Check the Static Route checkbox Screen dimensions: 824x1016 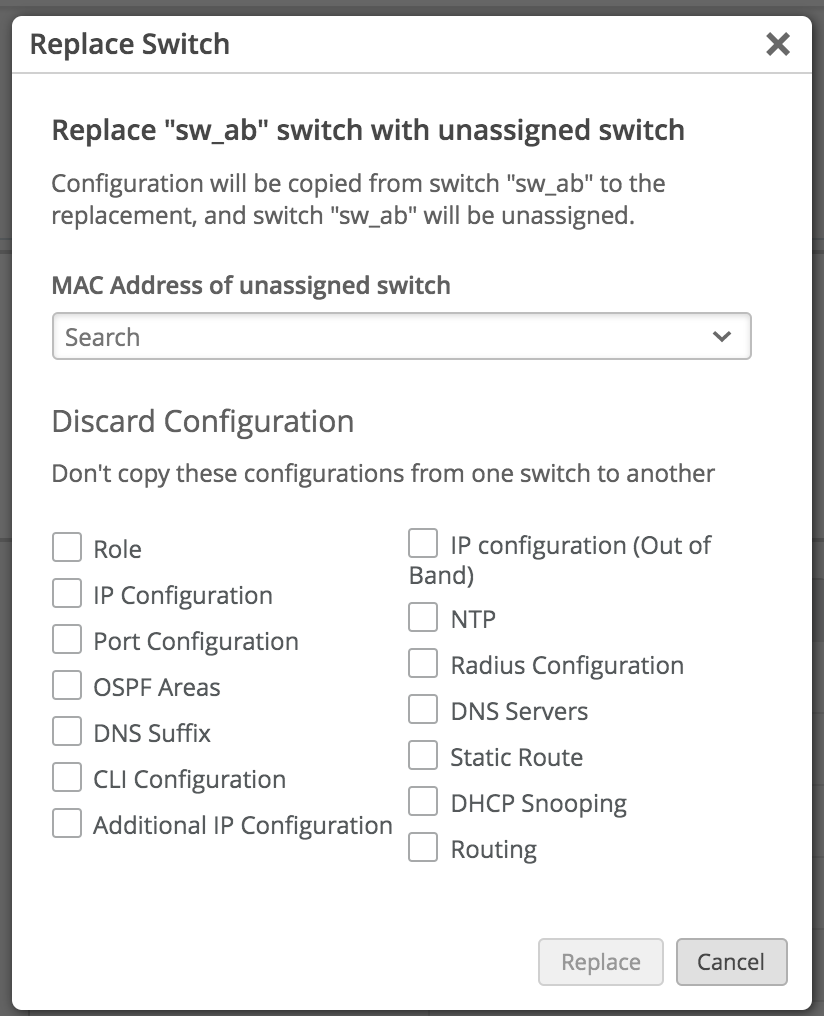click(424, 756)
